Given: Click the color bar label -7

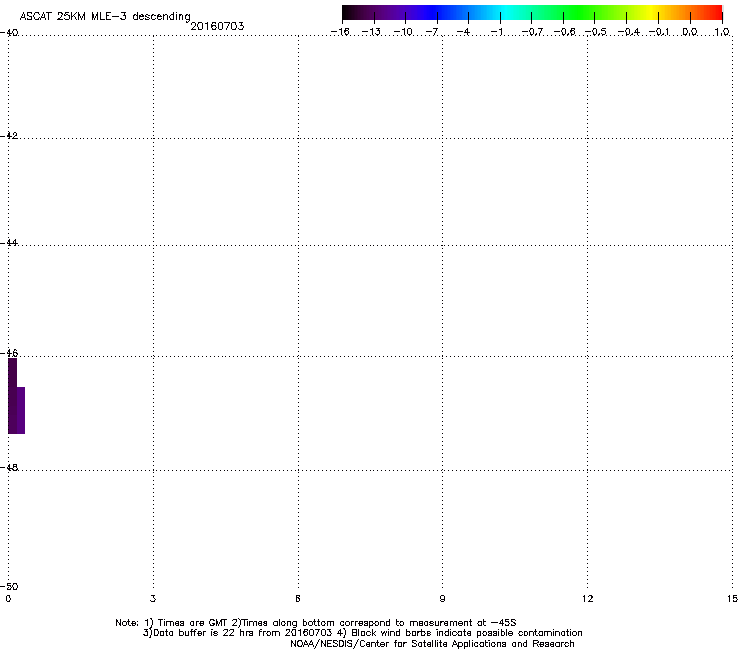Looking at the screenshot, I should click(x=432, y=32).
